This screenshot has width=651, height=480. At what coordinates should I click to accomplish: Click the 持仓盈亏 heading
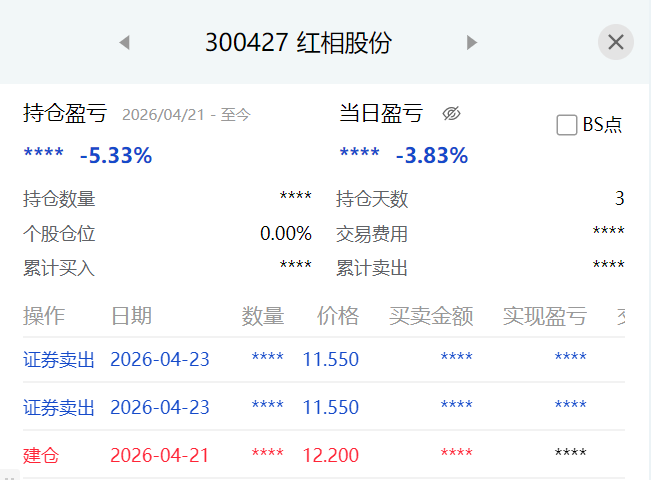click(65, 113)
